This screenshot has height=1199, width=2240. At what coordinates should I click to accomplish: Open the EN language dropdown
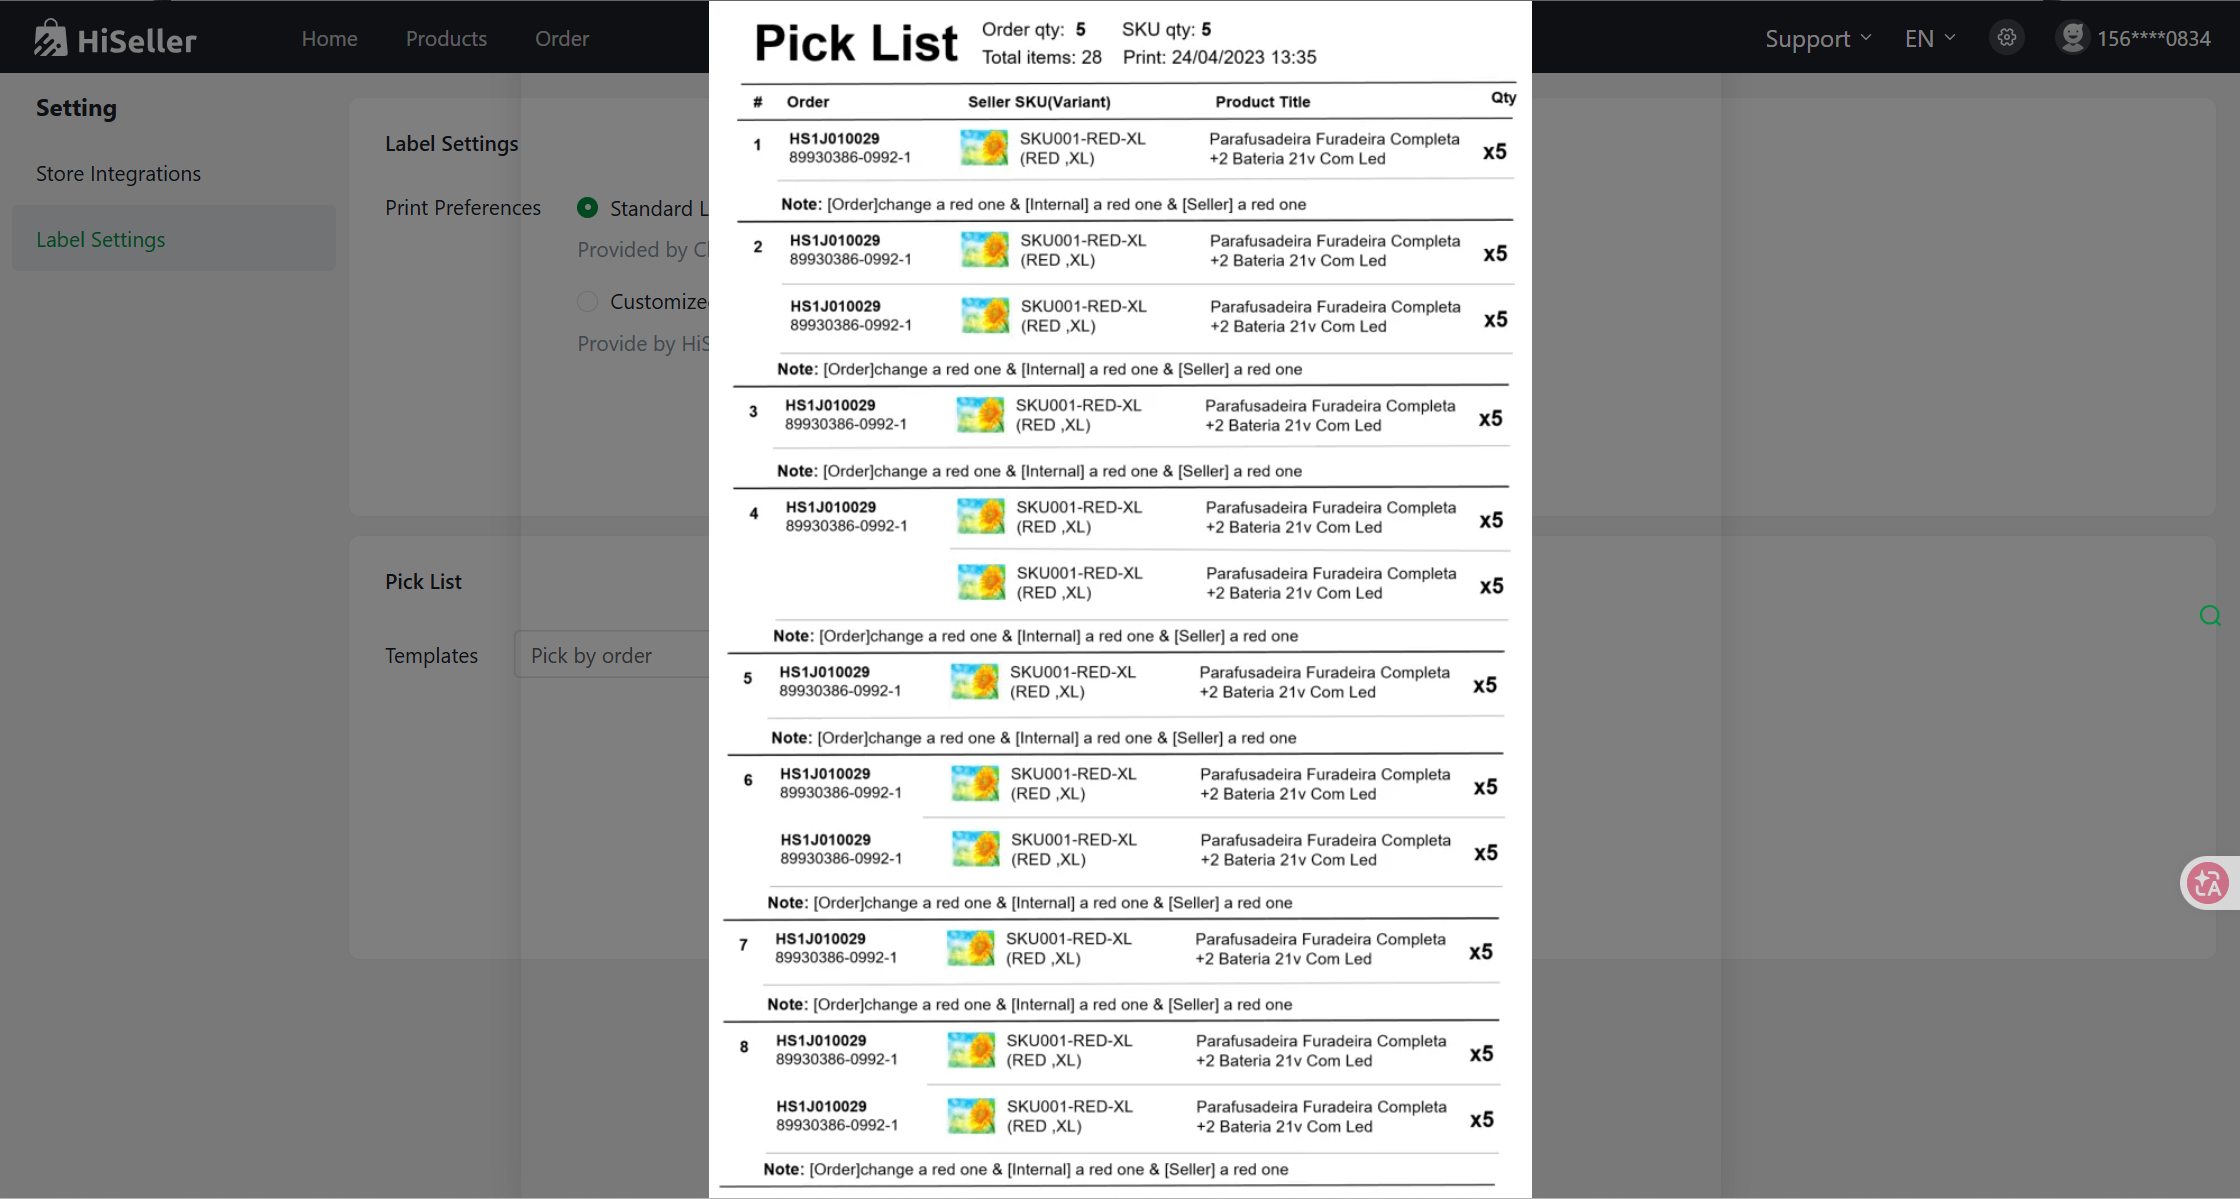pos(1929,38)
